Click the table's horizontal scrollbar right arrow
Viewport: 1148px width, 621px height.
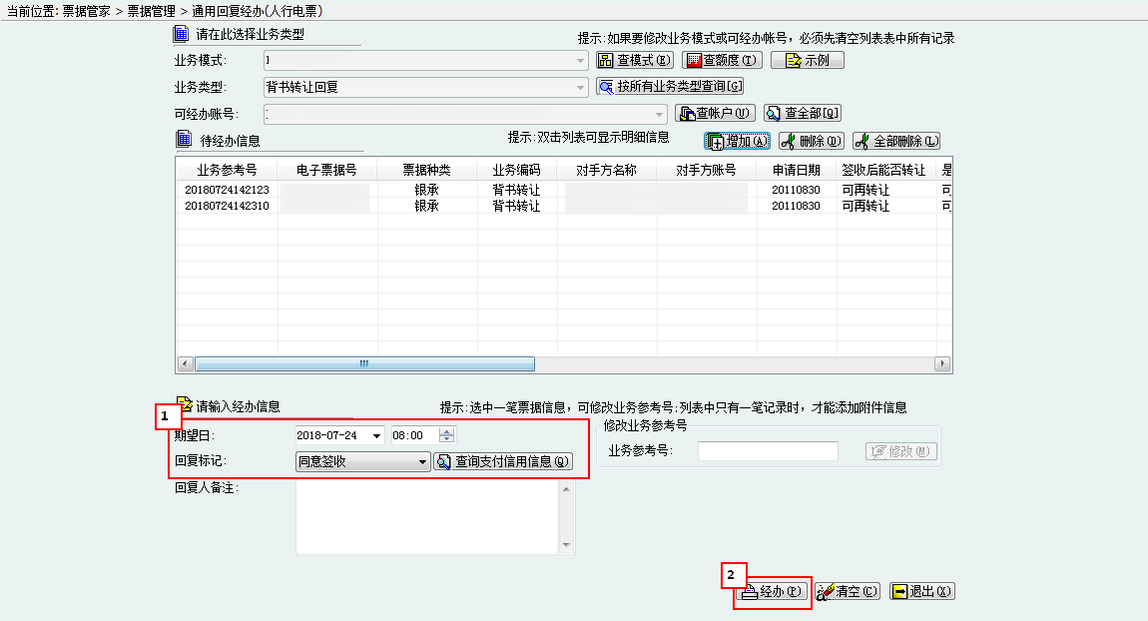tap(943, 364)
